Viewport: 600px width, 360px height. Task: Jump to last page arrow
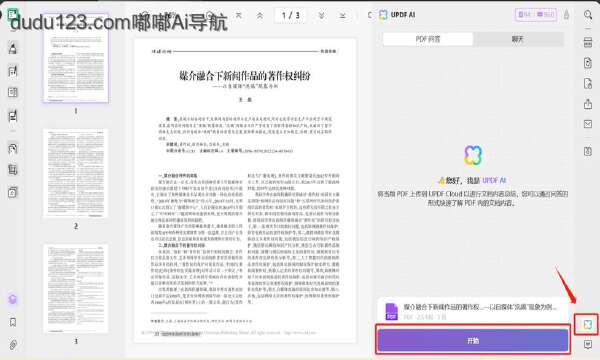point(342,15)
